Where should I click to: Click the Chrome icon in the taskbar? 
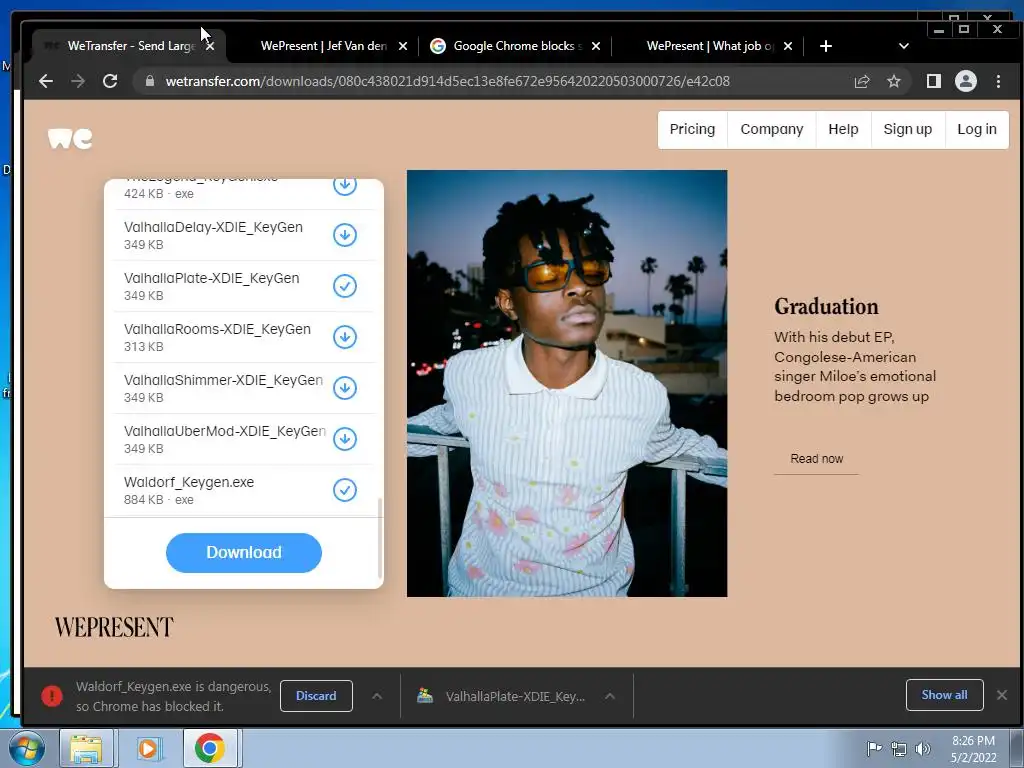point(210,748)
